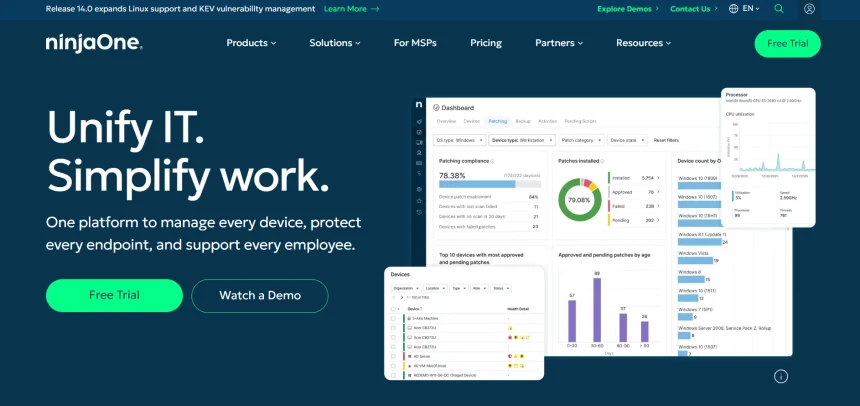860x406 pixels.
Task: Tick the select-all checkbox in Devices header
Action: point(393,309)
